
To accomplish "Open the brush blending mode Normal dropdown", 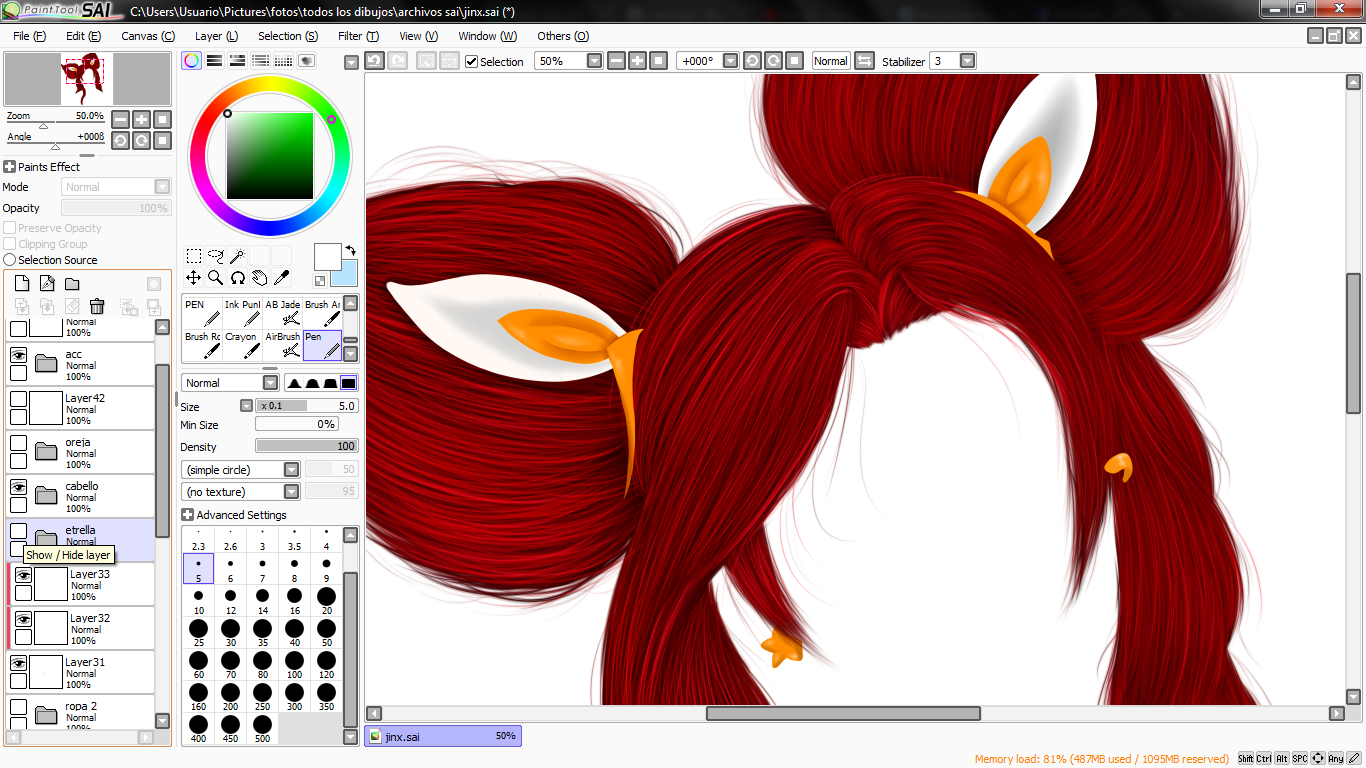I will point(270,383).
